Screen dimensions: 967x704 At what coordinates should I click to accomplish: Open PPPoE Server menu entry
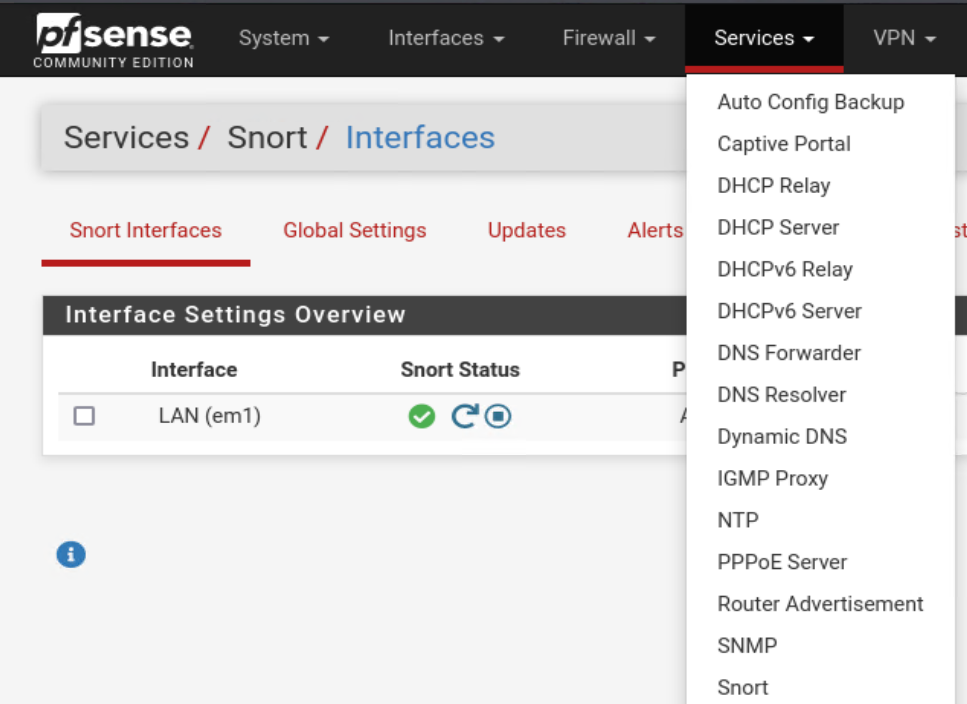point(782,562)
